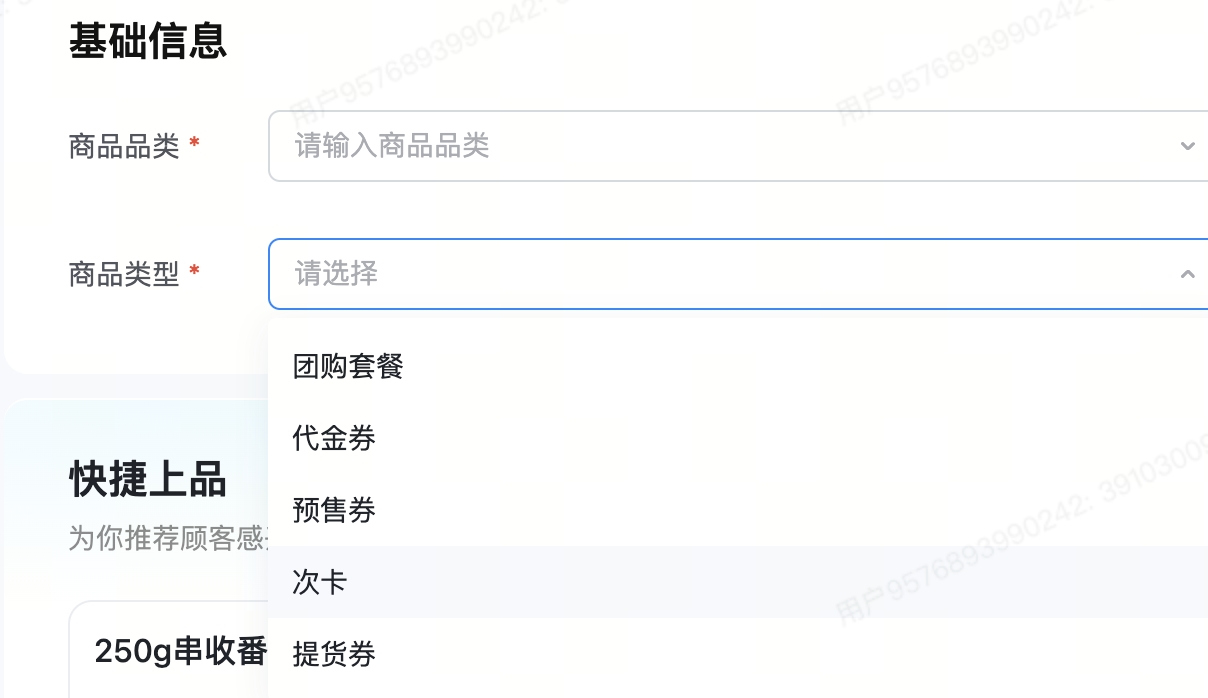
Task: Click the 为你推荐顾客感 subtitle text
Action: coord(166,538)
